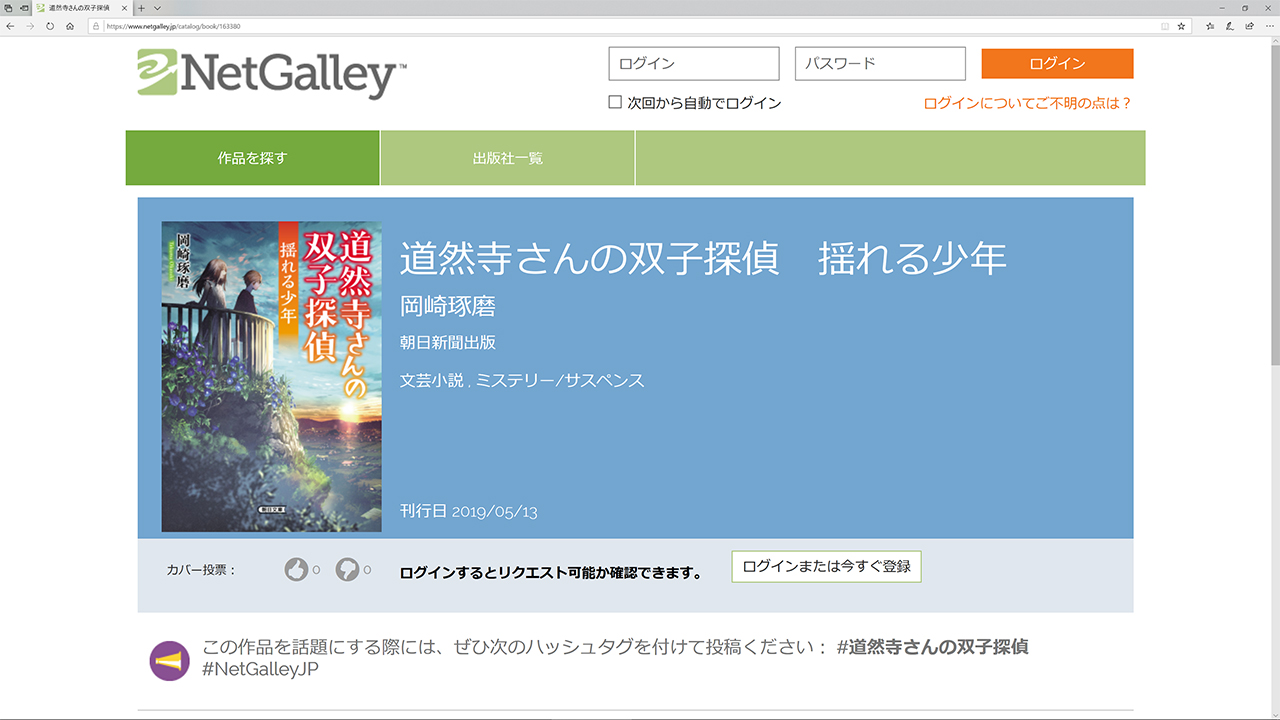Open the 作品を探す navigation tab
The width and height of the screenshot is (1280, 720).
pyautogui.click(x=252, y=158)
